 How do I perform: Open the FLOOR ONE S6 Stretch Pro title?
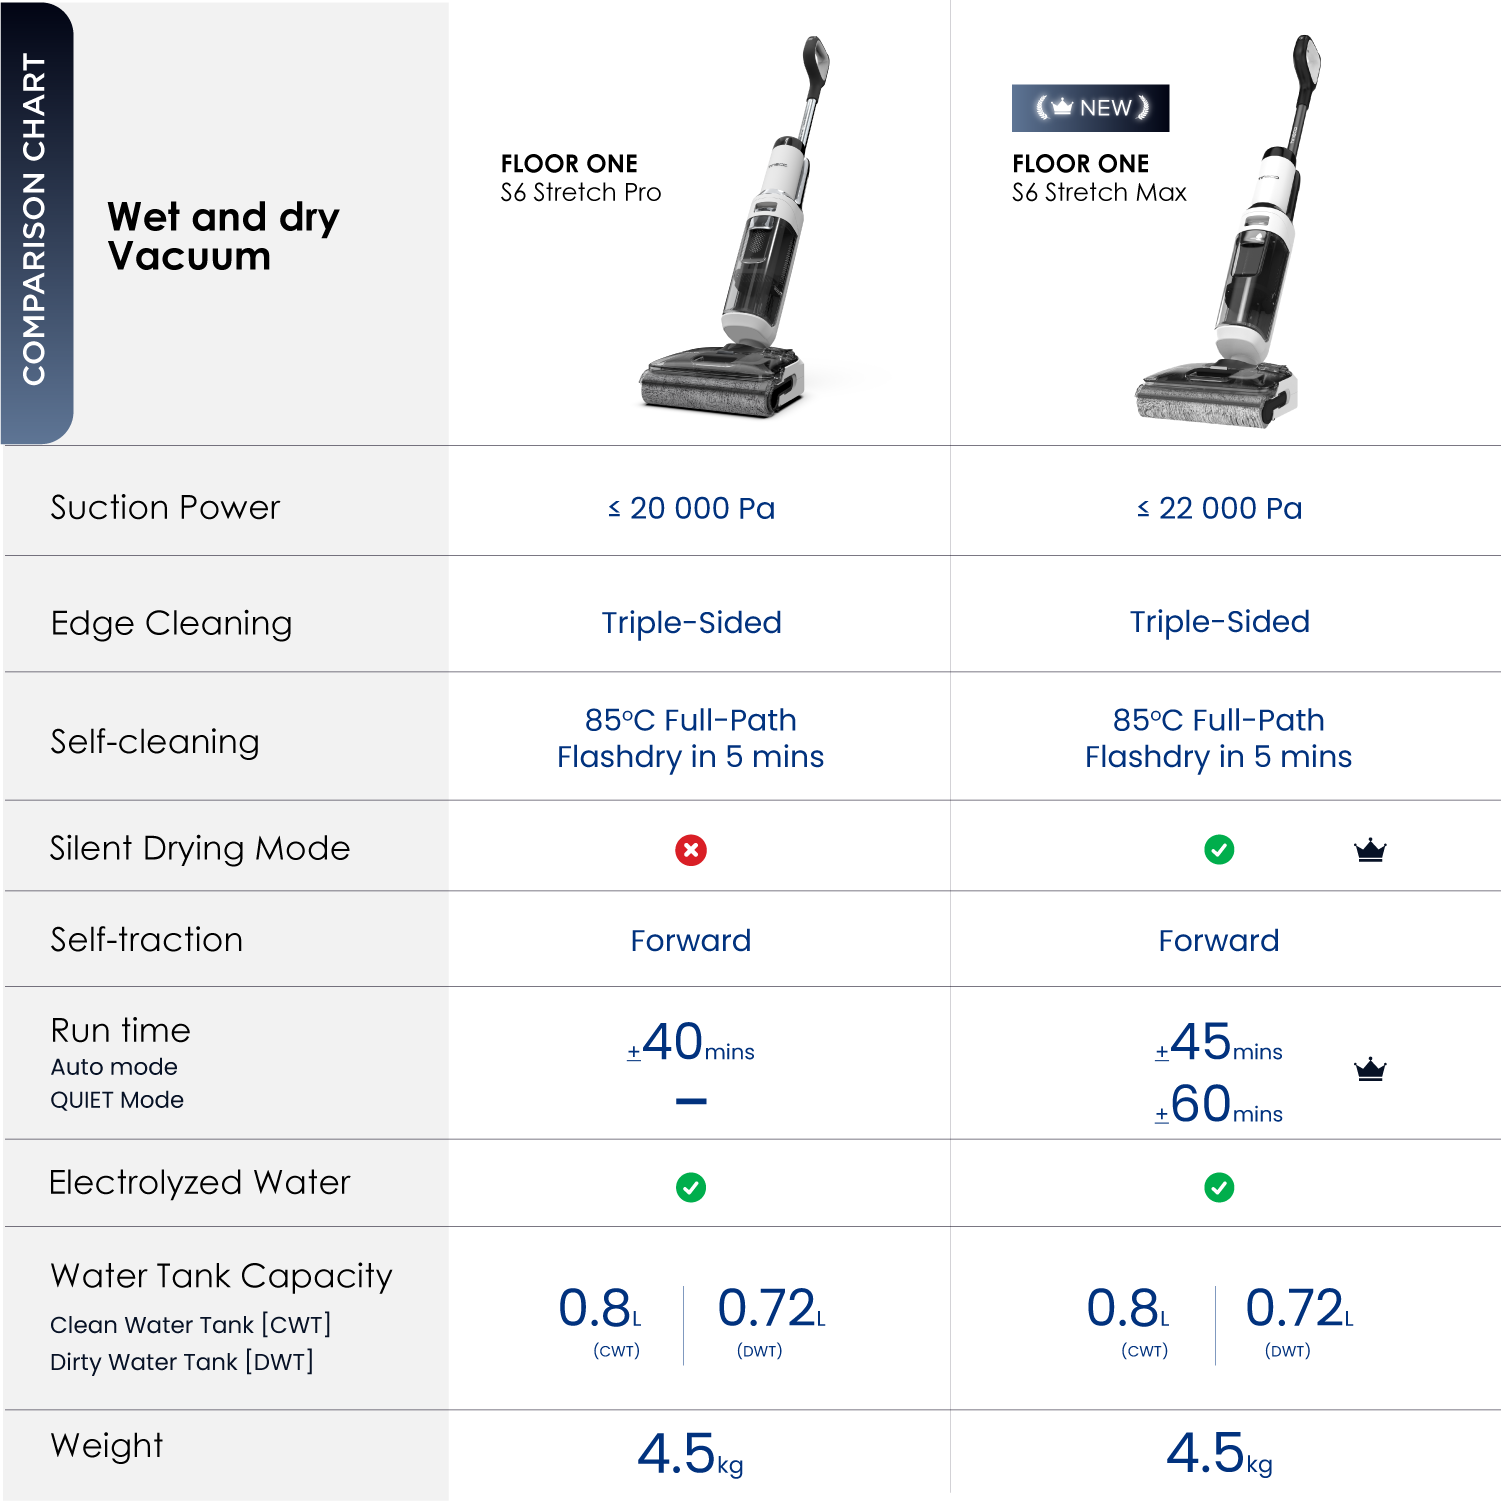point(580,178)
